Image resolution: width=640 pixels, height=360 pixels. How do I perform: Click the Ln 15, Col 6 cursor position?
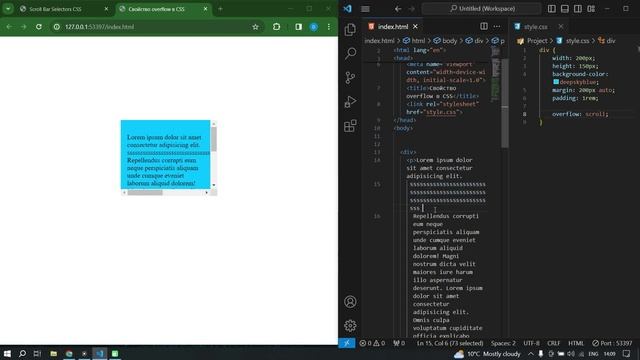[x=450, y=343]
